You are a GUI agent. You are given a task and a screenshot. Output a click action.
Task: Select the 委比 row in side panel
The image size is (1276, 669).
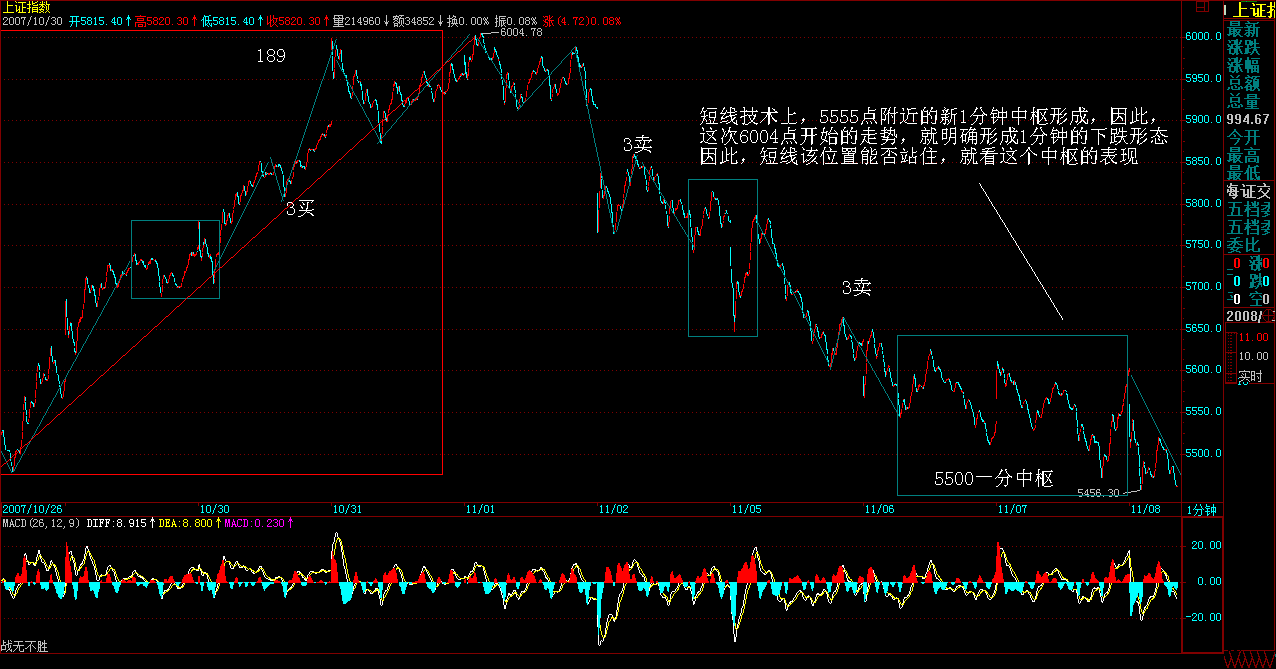[1244, 244]
